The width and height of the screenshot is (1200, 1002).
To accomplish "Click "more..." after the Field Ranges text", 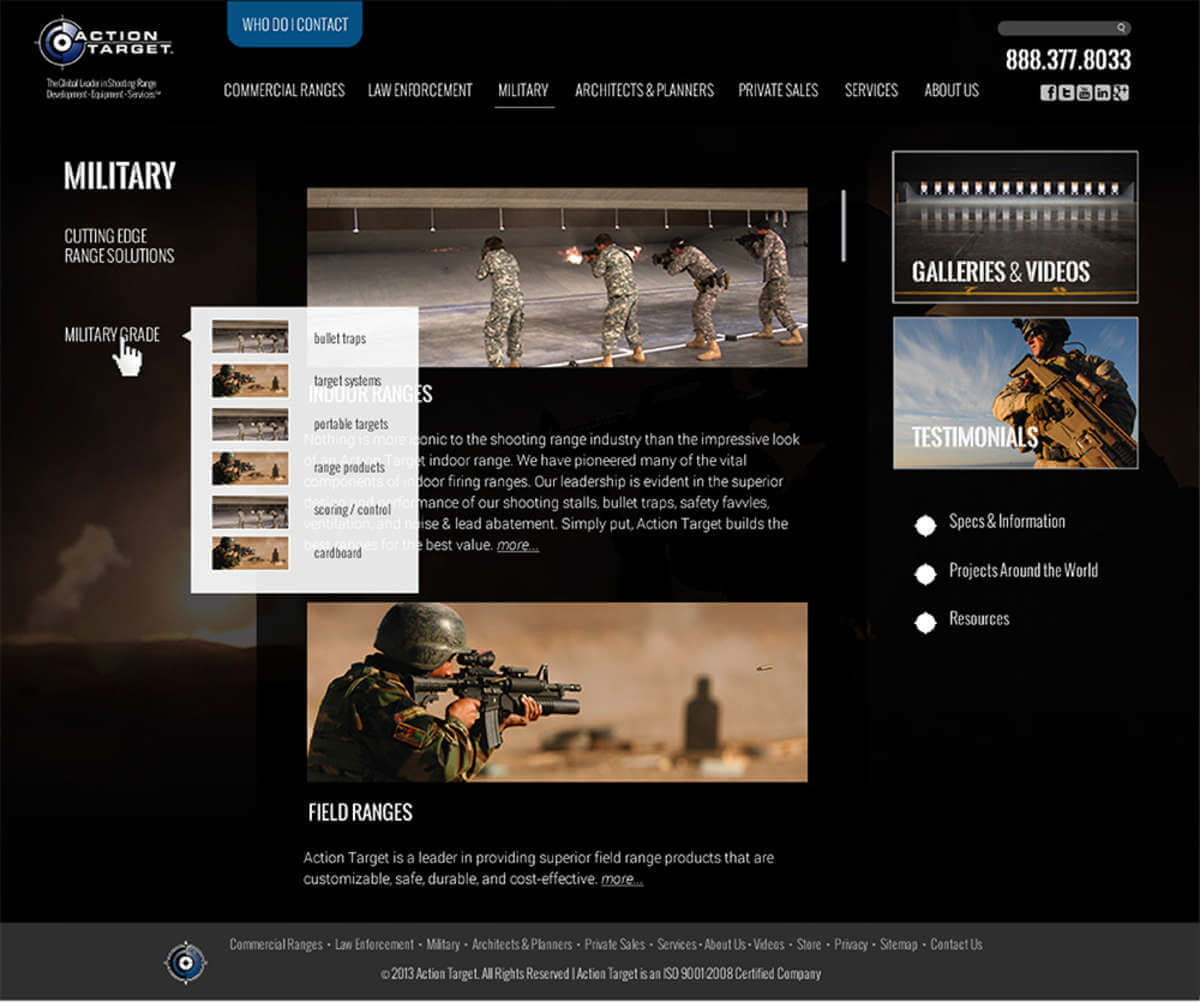I will tap(621, 880).
